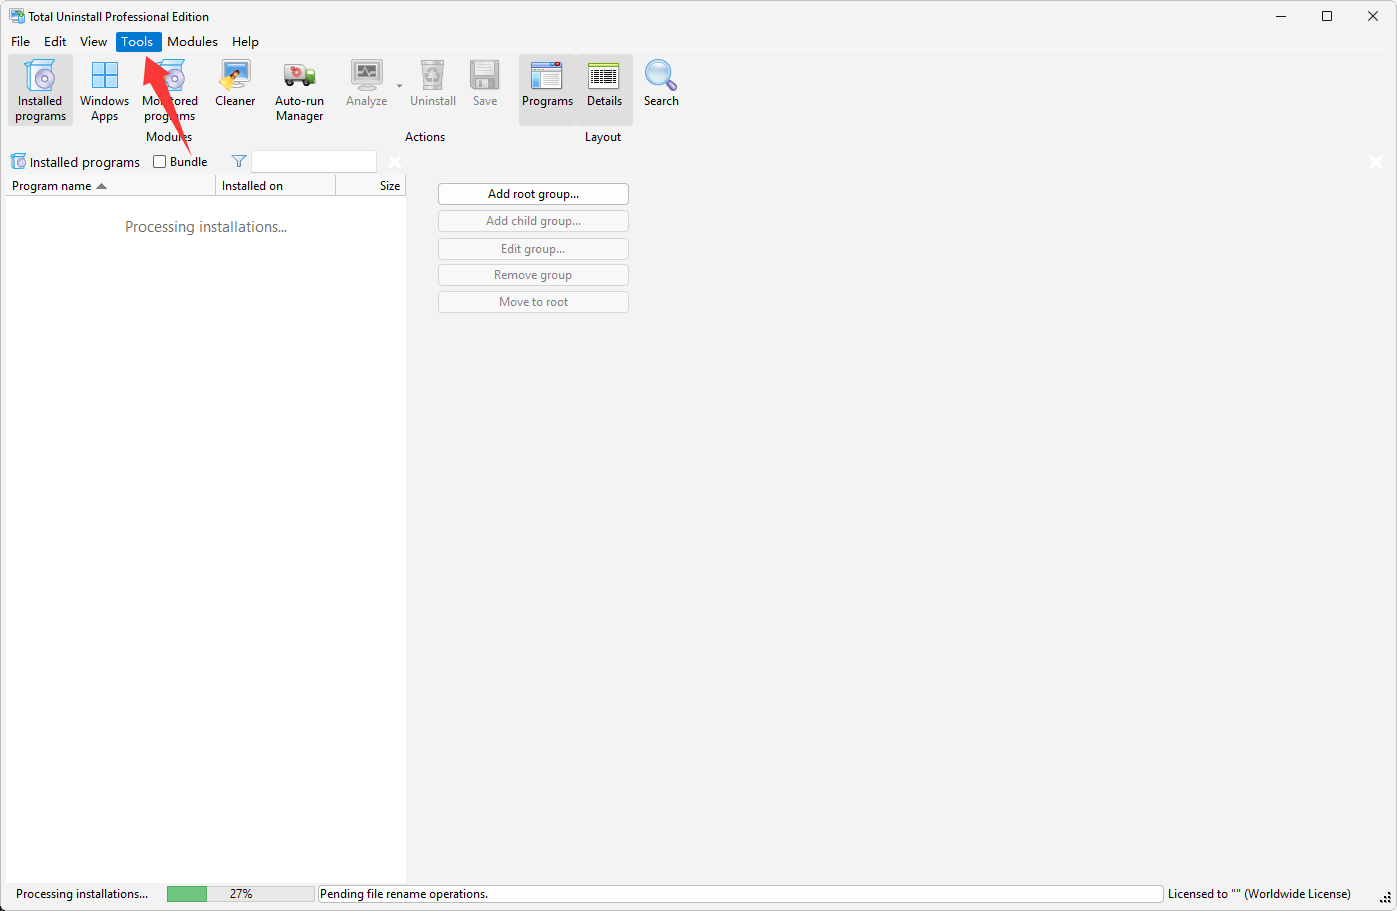Minimize the Total Uninstall window
1397x911 pixels.
(1281, 16)
